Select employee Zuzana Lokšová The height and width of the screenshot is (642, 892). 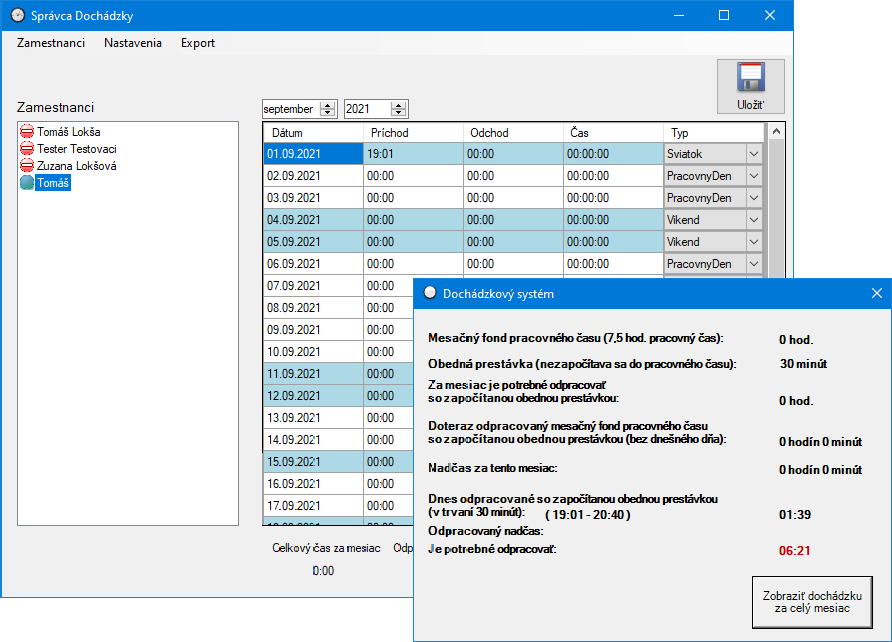(77, 166)
